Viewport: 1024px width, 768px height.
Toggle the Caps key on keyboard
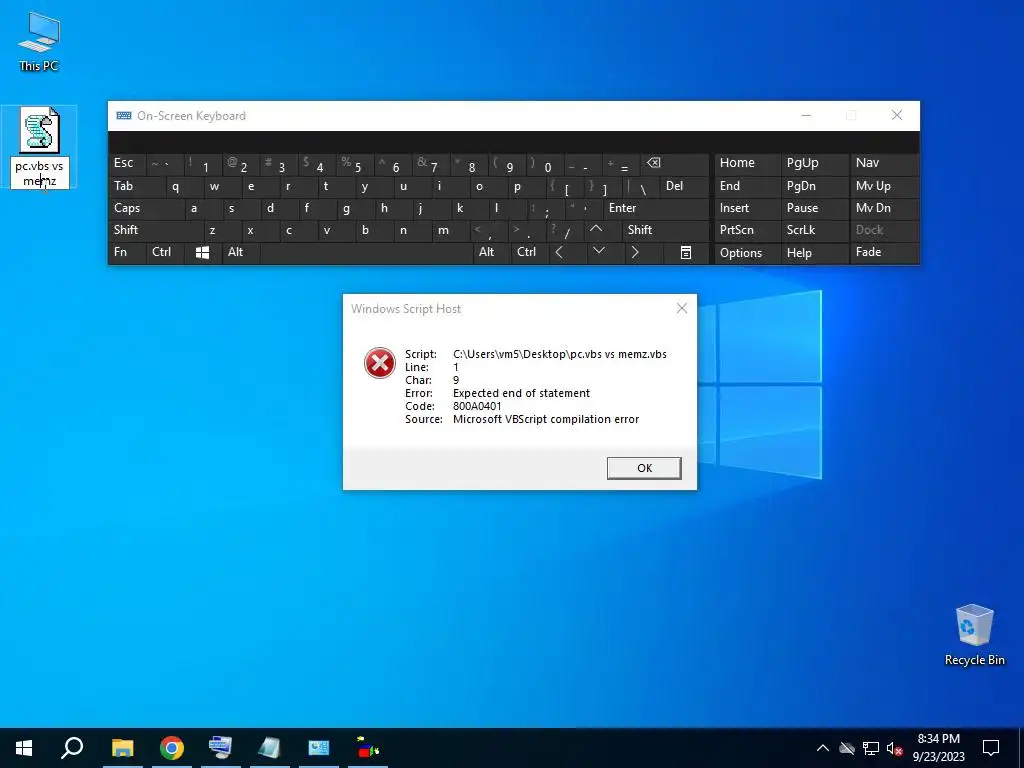[146, 208]
